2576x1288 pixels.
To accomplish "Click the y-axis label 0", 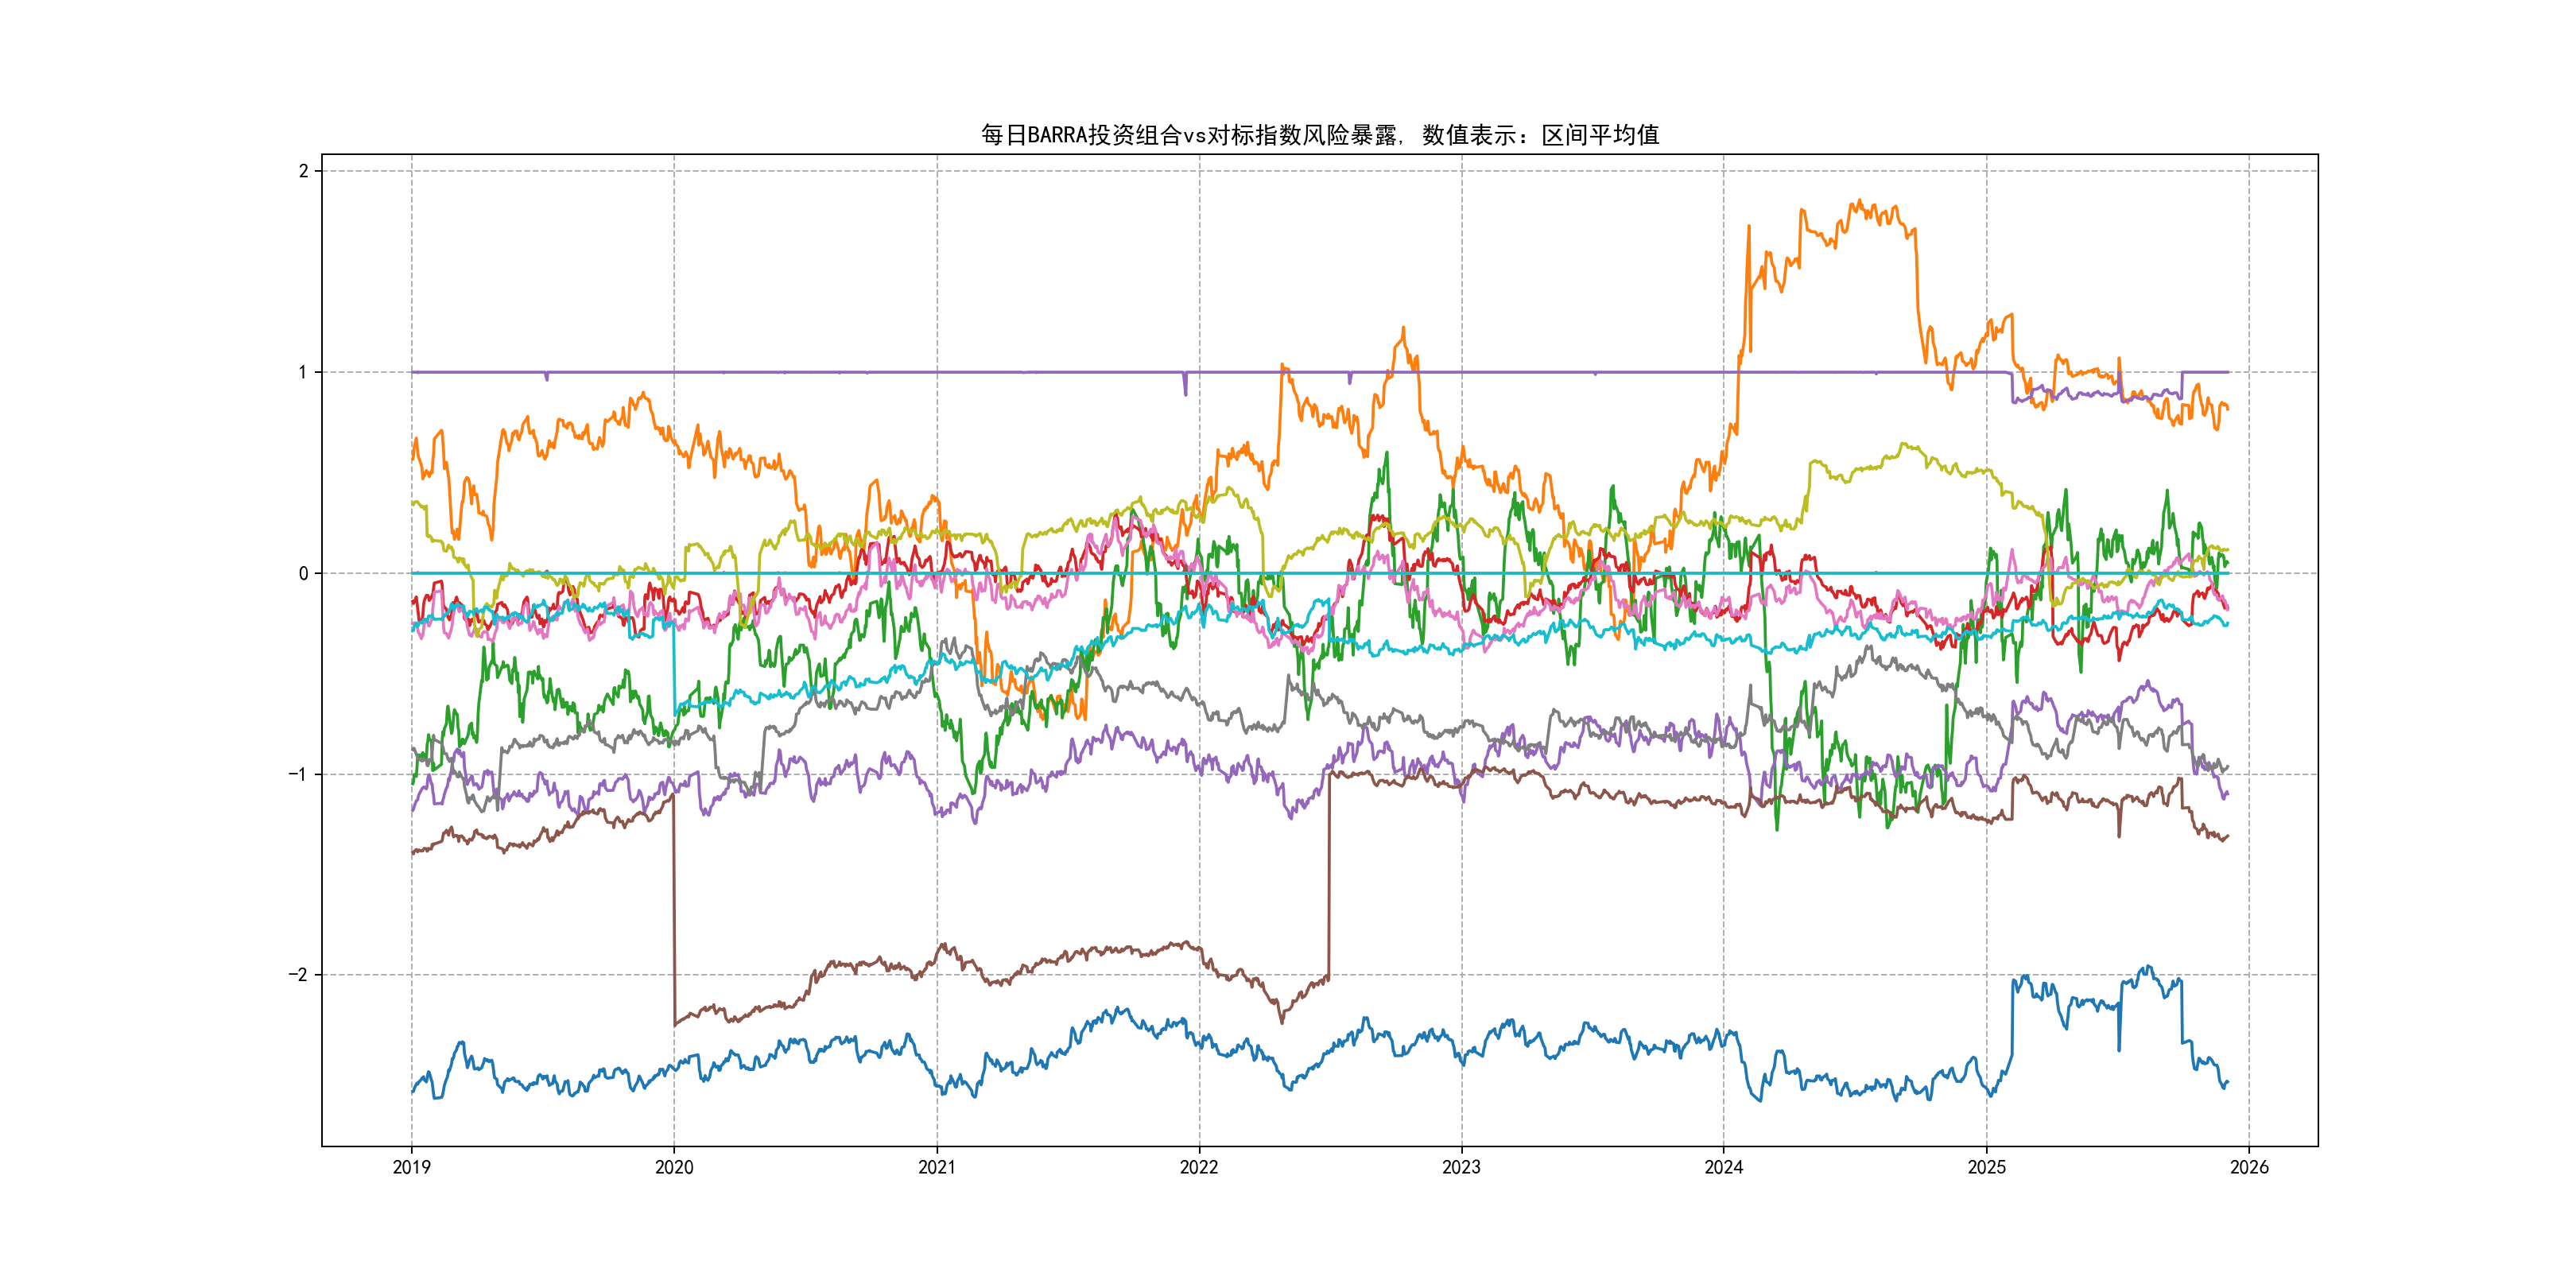I will click(303, 573).
